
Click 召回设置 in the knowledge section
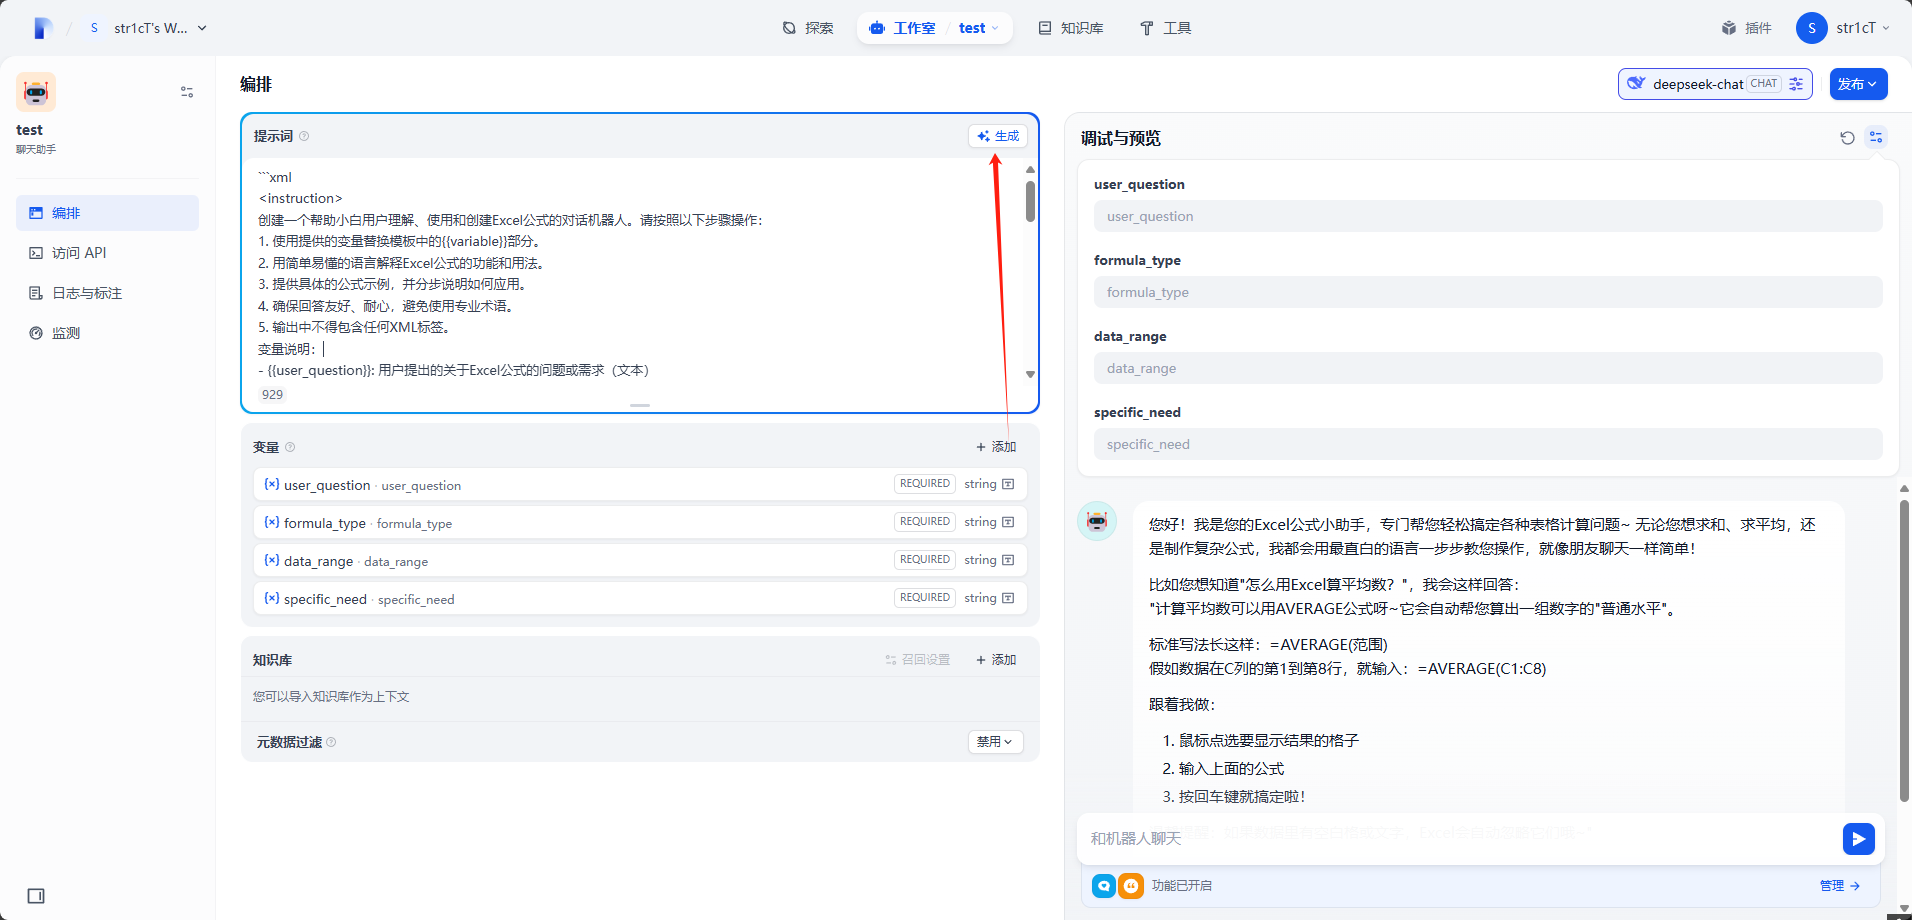point(918,660)
